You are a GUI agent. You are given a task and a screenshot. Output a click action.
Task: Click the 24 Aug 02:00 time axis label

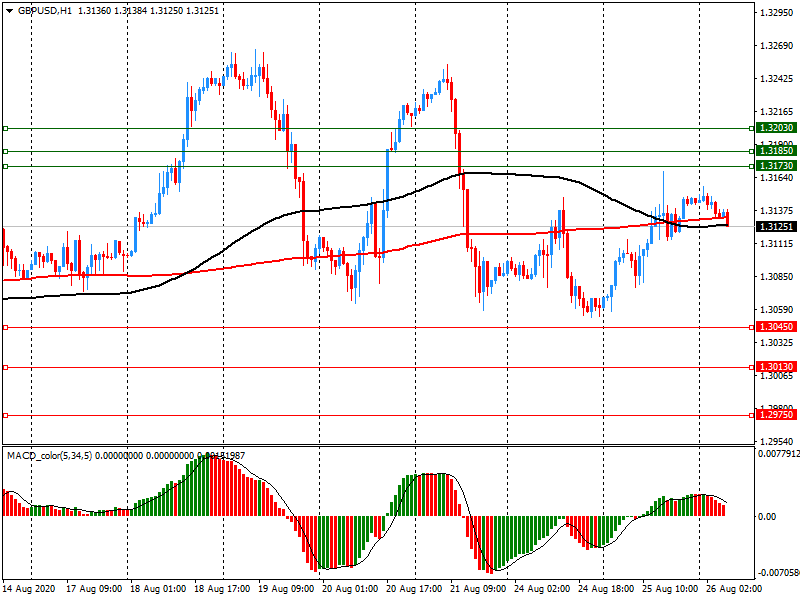pyautogui.click(x=542, y=589)
